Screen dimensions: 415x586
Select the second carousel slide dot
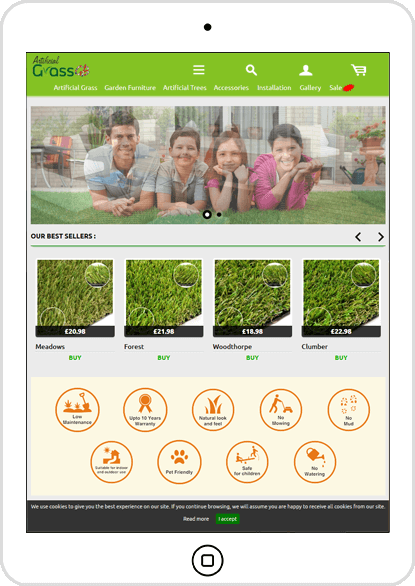point(219,215)
